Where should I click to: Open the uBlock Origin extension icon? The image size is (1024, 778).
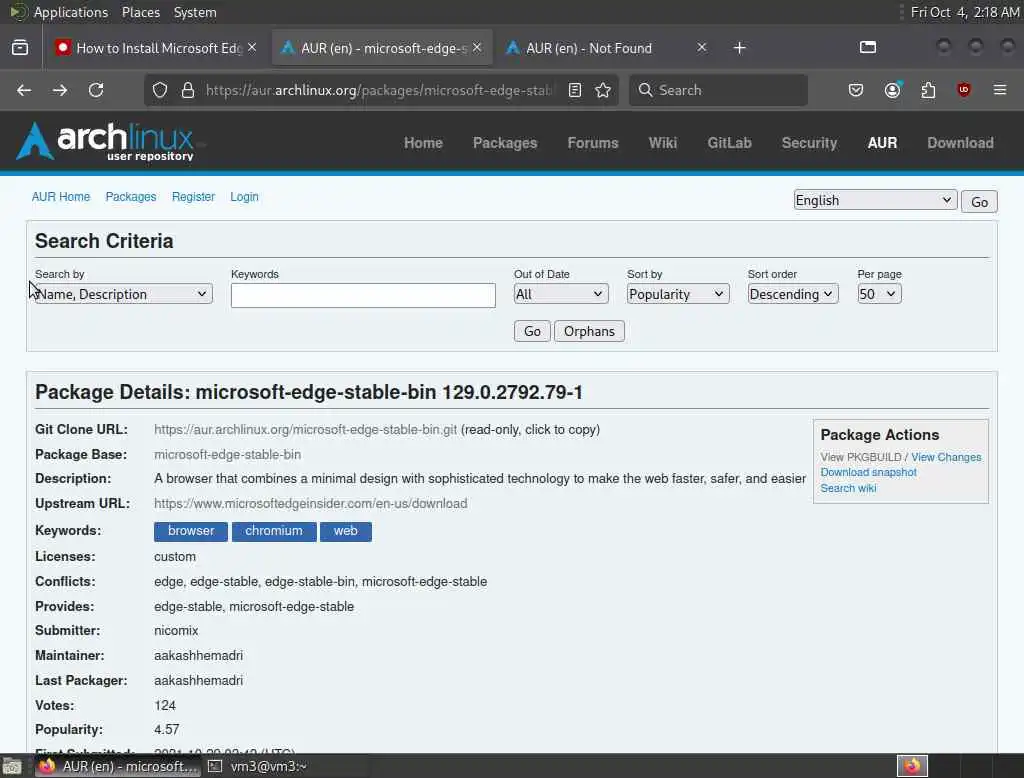point(963,90)
